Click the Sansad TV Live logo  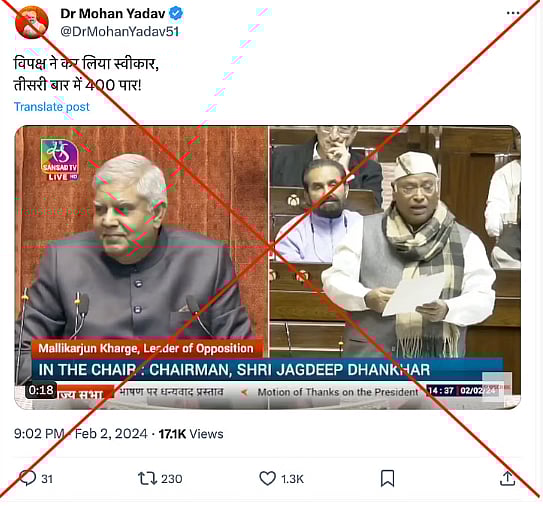pyautogui.click(x=60, y=160)
